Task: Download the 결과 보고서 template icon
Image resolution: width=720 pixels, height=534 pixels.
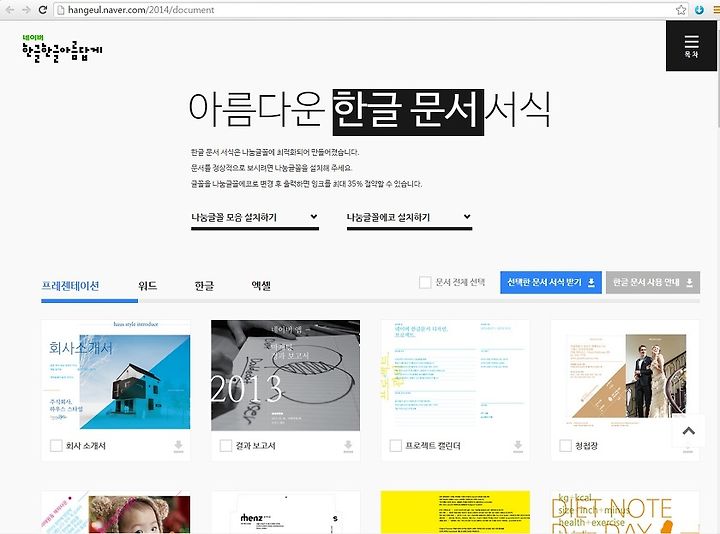Action: (348, 446)
